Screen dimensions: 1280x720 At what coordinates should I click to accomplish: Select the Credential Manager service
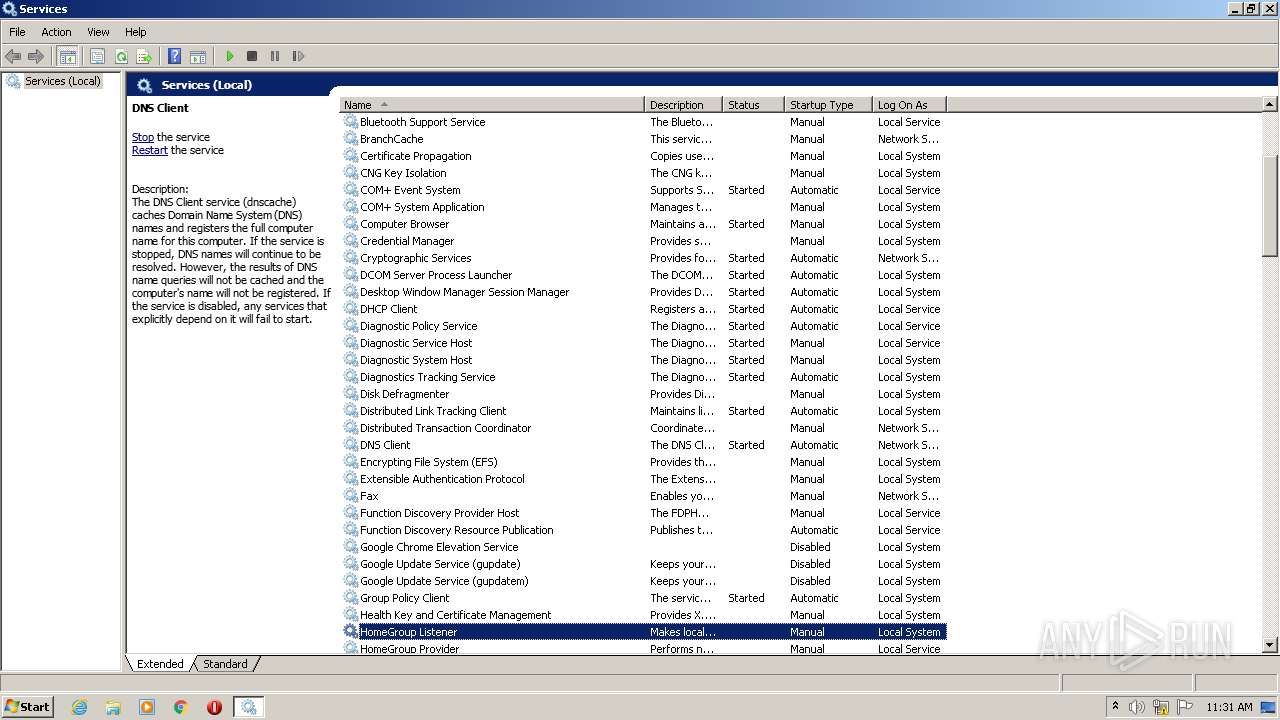coord(407,241)
